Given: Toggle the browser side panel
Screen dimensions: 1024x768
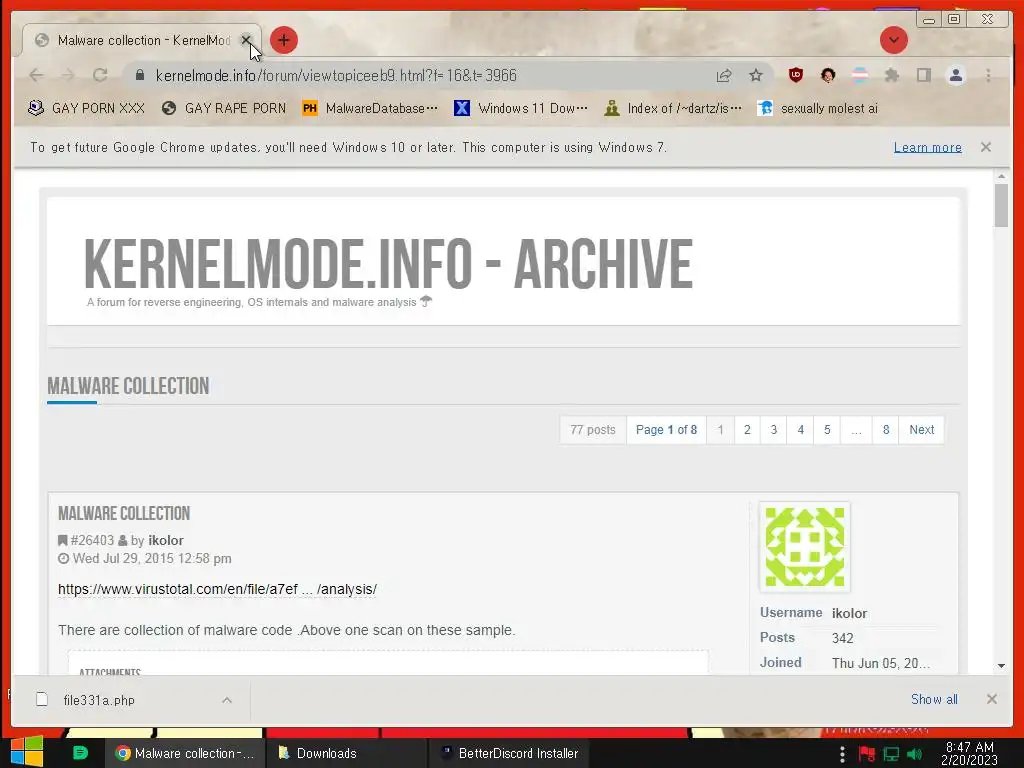Looking at the screenshot, I should point(923,76).
